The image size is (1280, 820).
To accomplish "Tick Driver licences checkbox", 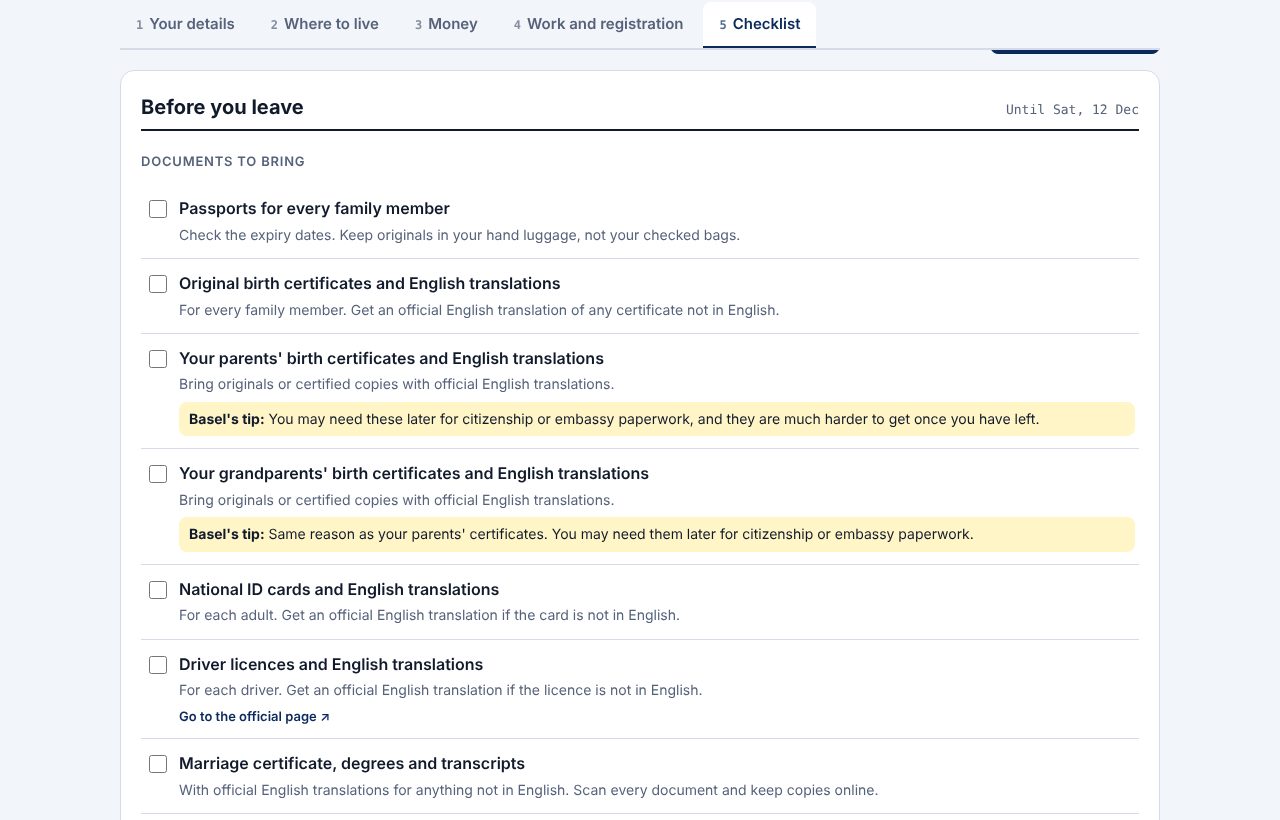I will point(158,665).
